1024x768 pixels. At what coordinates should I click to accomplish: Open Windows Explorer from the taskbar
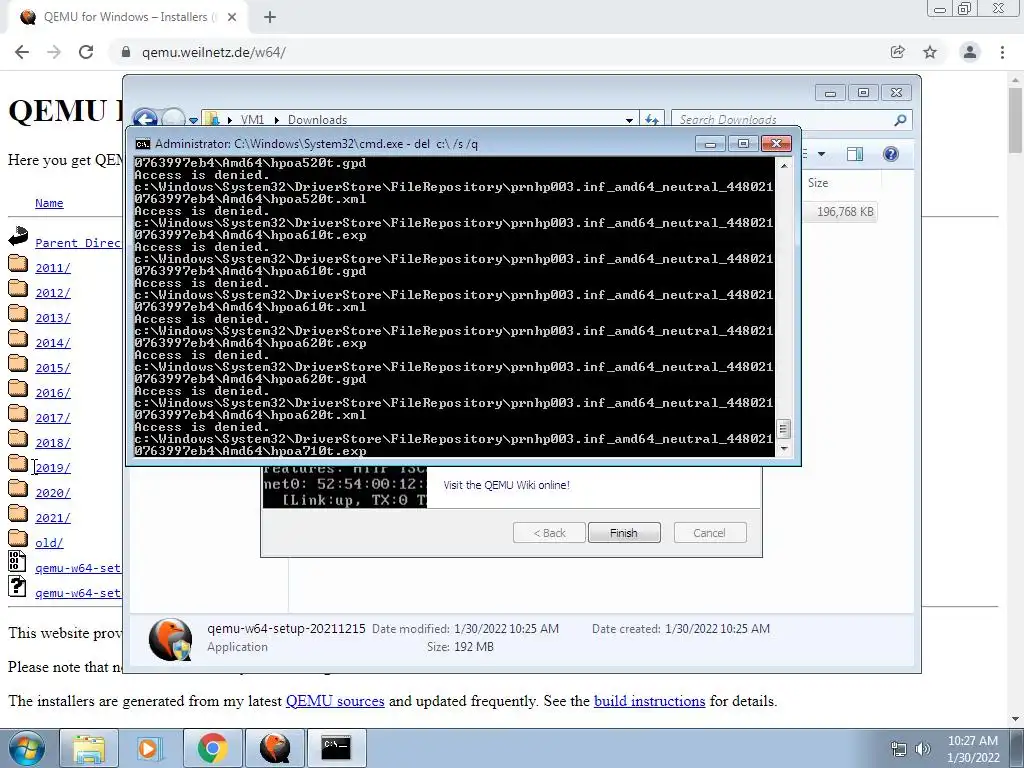pyautogui.click(x=89, y=748)
